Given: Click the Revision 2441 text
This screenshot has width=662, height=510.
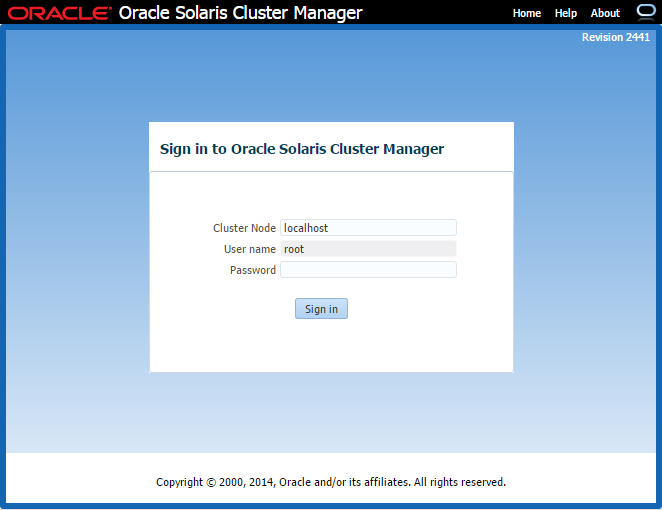Looking at the screenshot, I should (616, 37).
